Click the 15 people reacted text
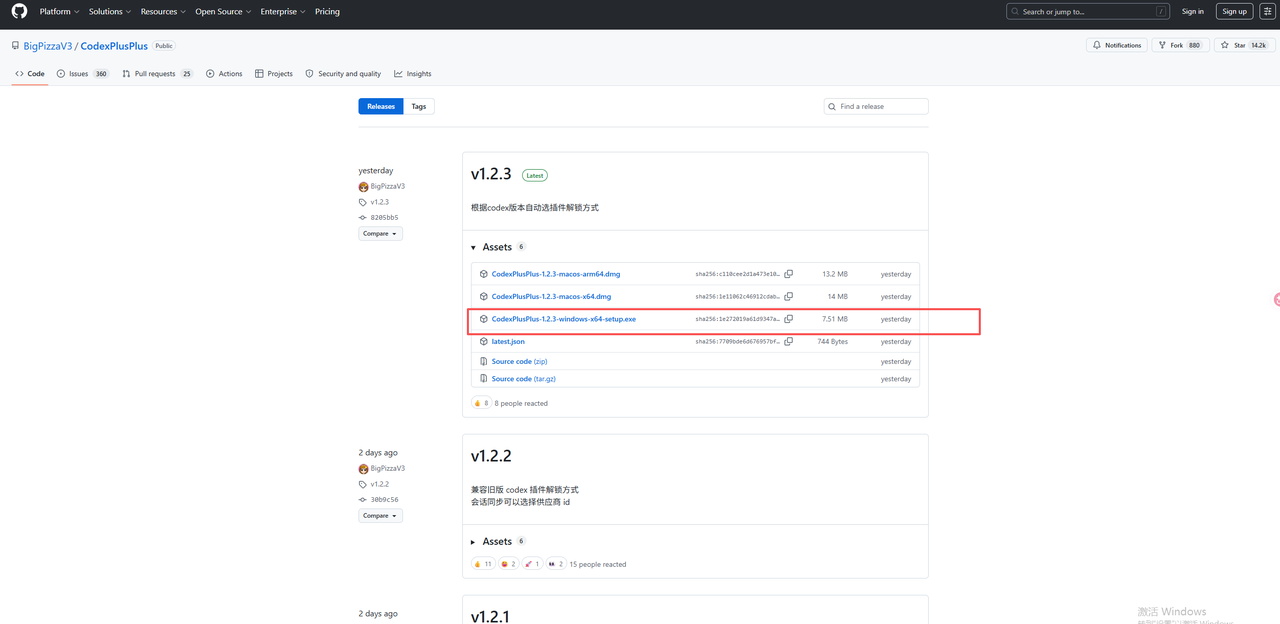Viewport: 1280px width, 624px height. [x=597, y=565]
